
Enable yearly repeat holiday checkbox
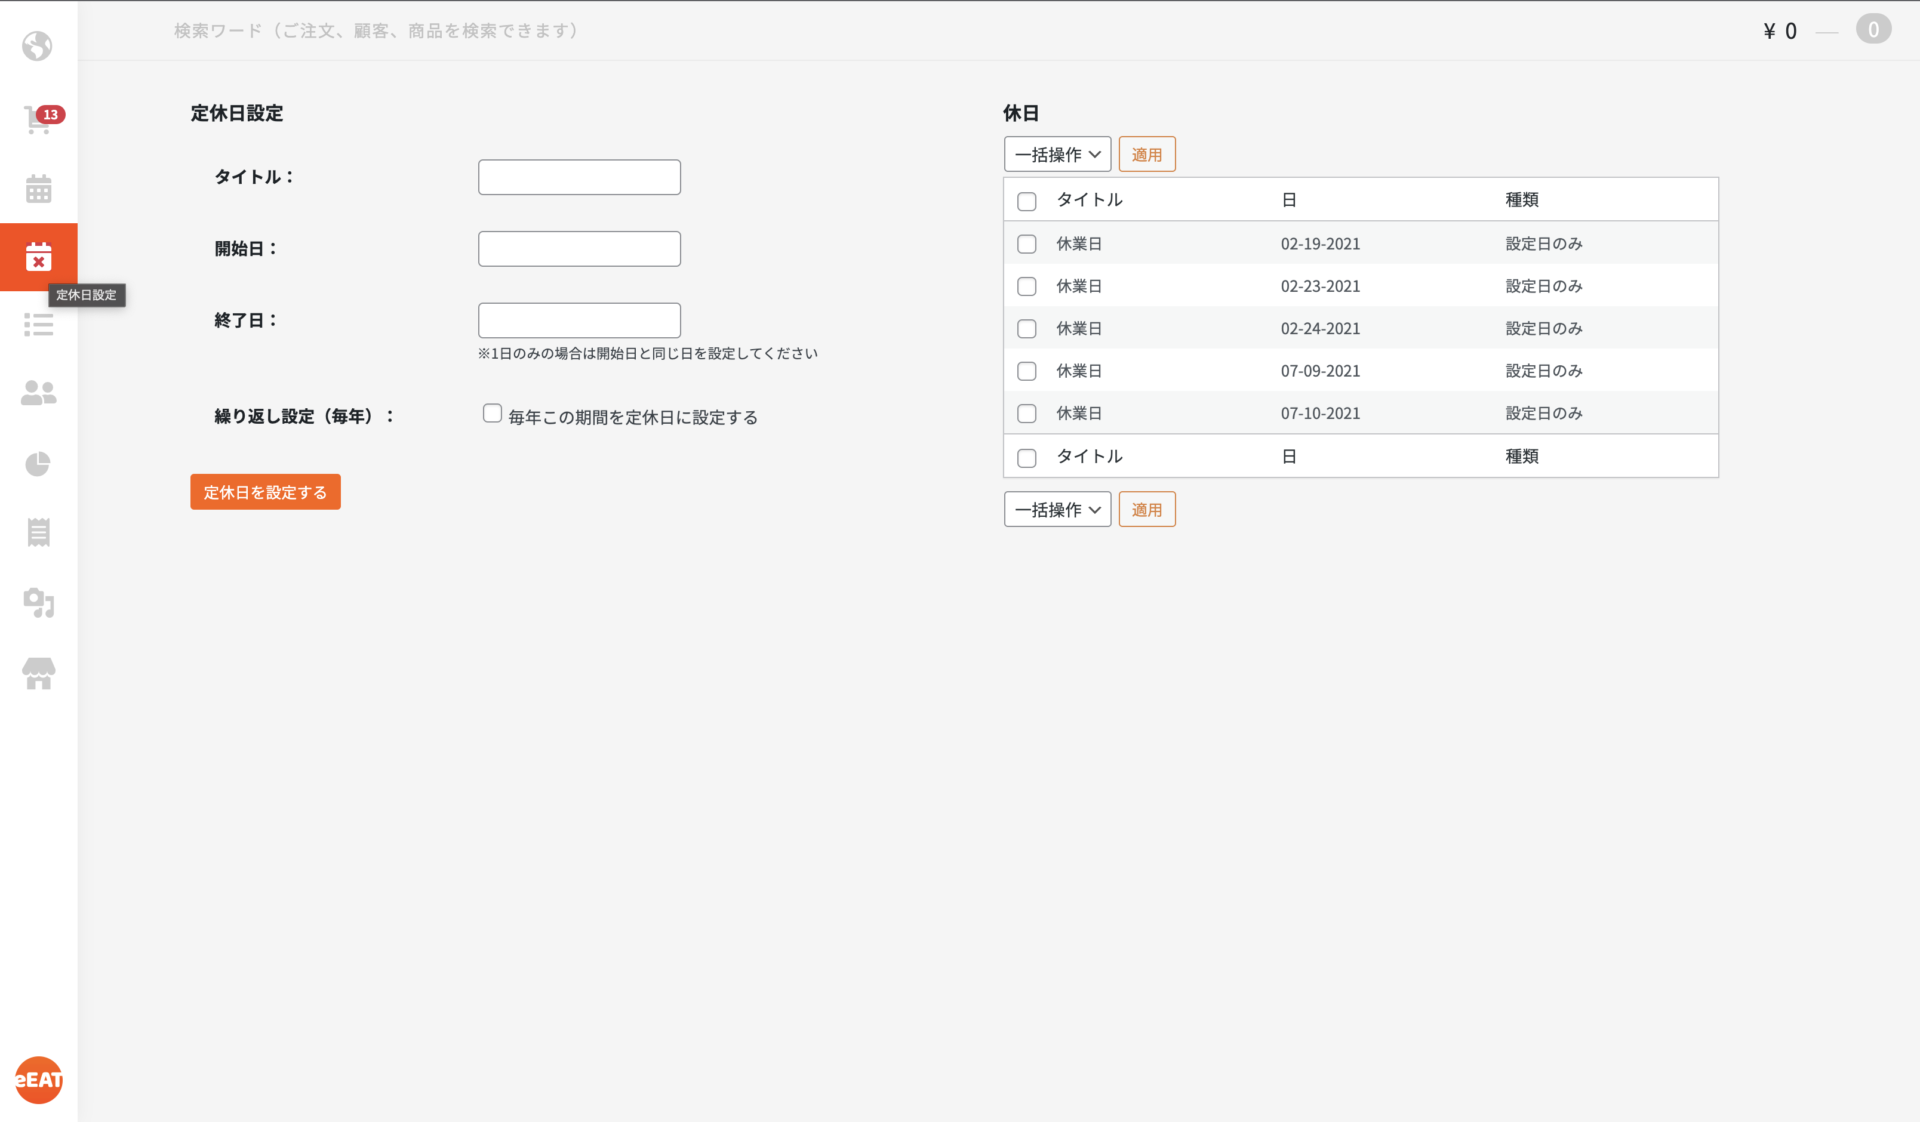tap(492, 414)
